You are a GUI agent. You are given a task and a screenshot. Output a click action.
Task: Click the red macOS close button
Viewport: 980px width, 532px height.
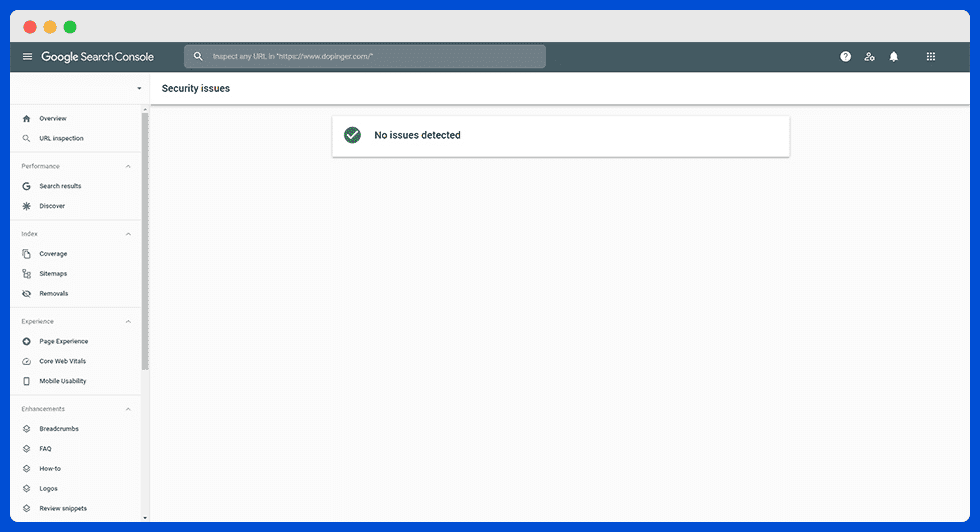coord(30,27)
